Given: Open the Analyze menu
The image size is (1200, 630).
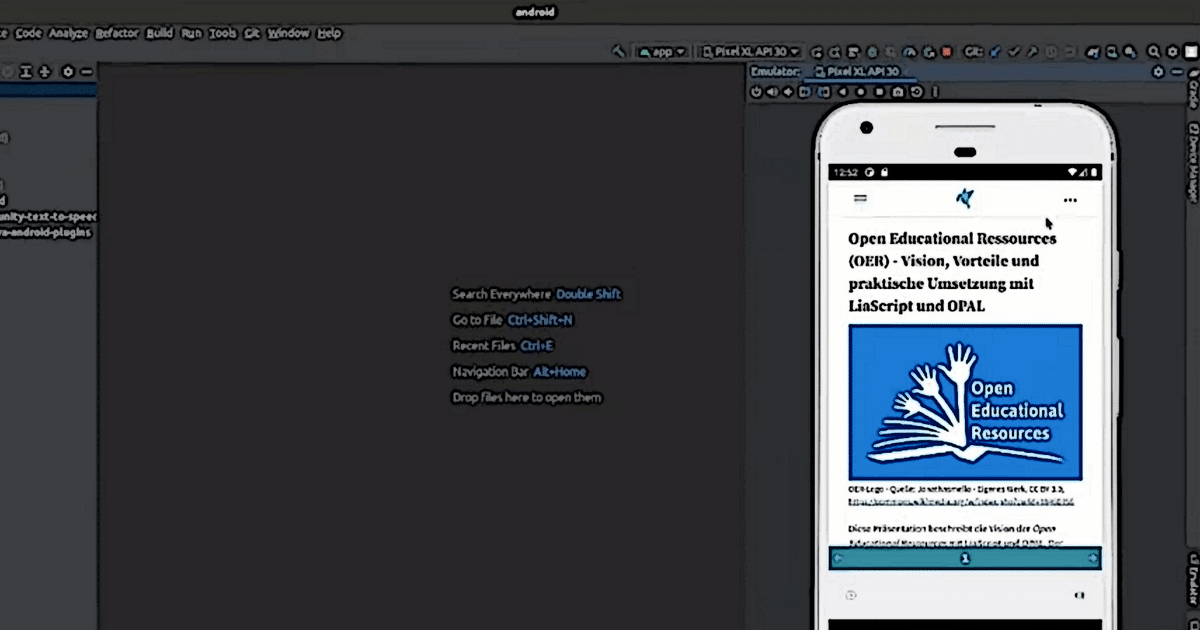Looking at the screenshot, I should coord(69,33).
